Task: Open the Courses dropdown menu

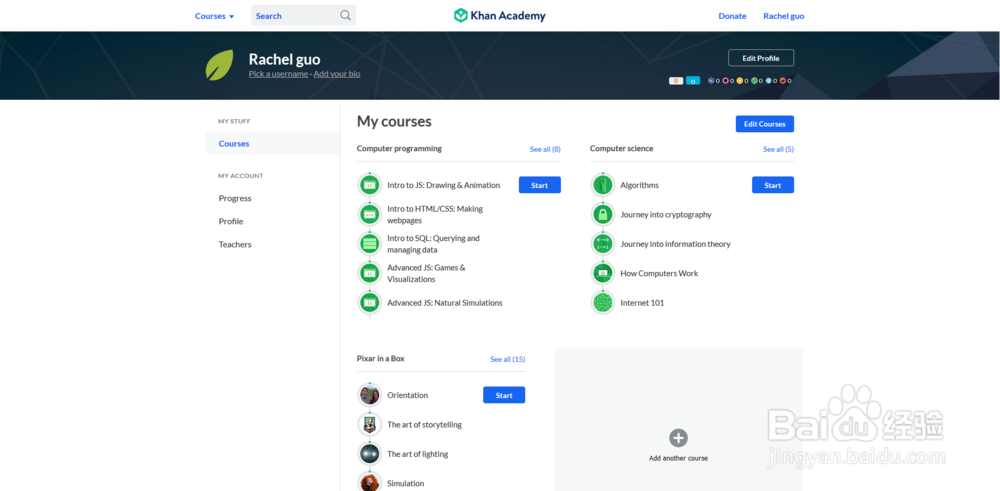Action: tap(214, 16)
